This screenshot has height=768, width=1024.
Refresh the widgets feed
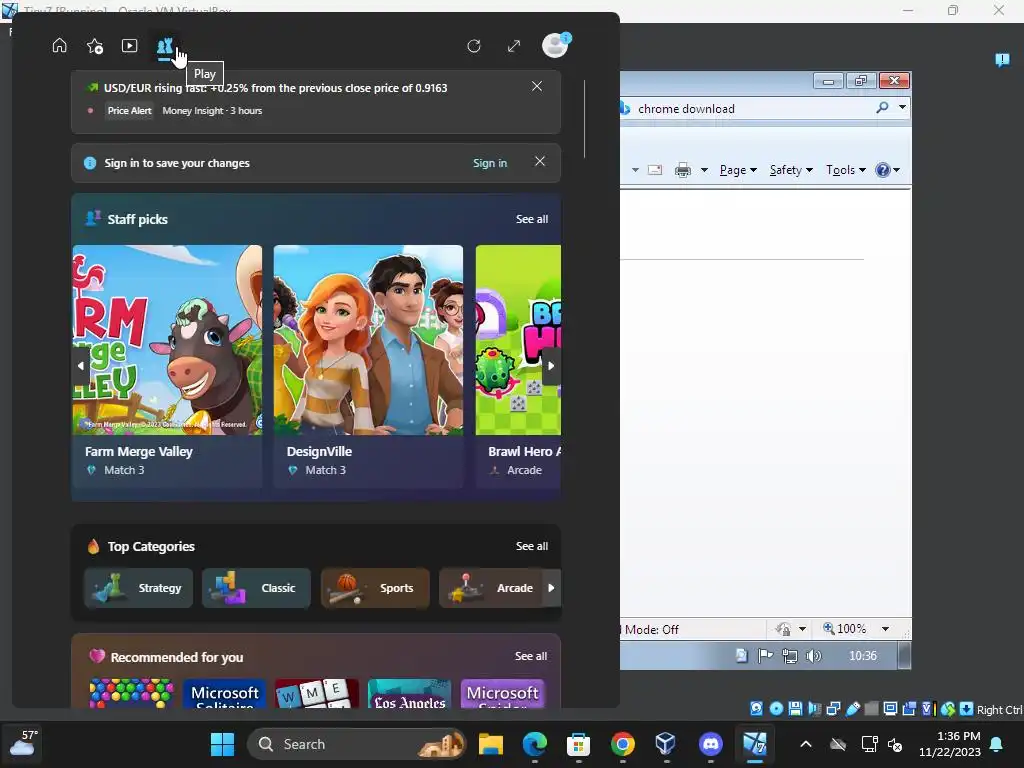(x=474, y=46)
